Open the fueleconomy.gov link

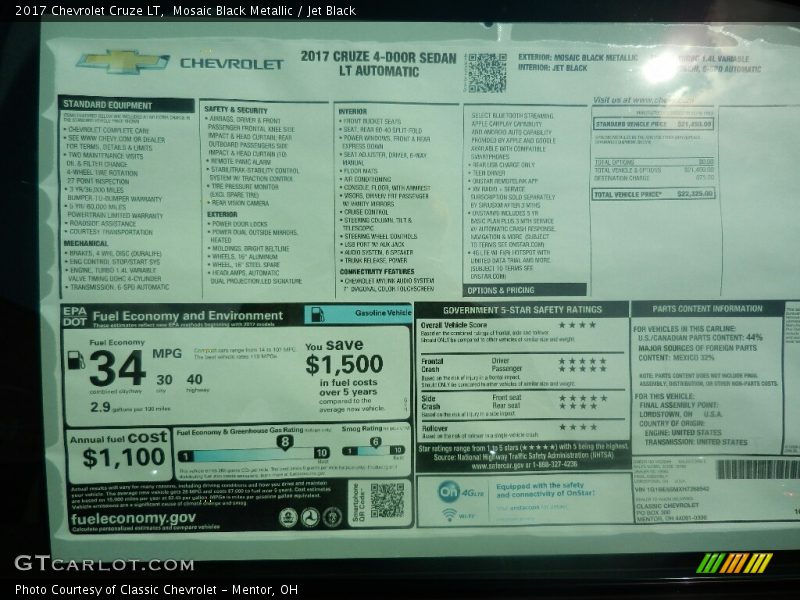coord(133,518)
